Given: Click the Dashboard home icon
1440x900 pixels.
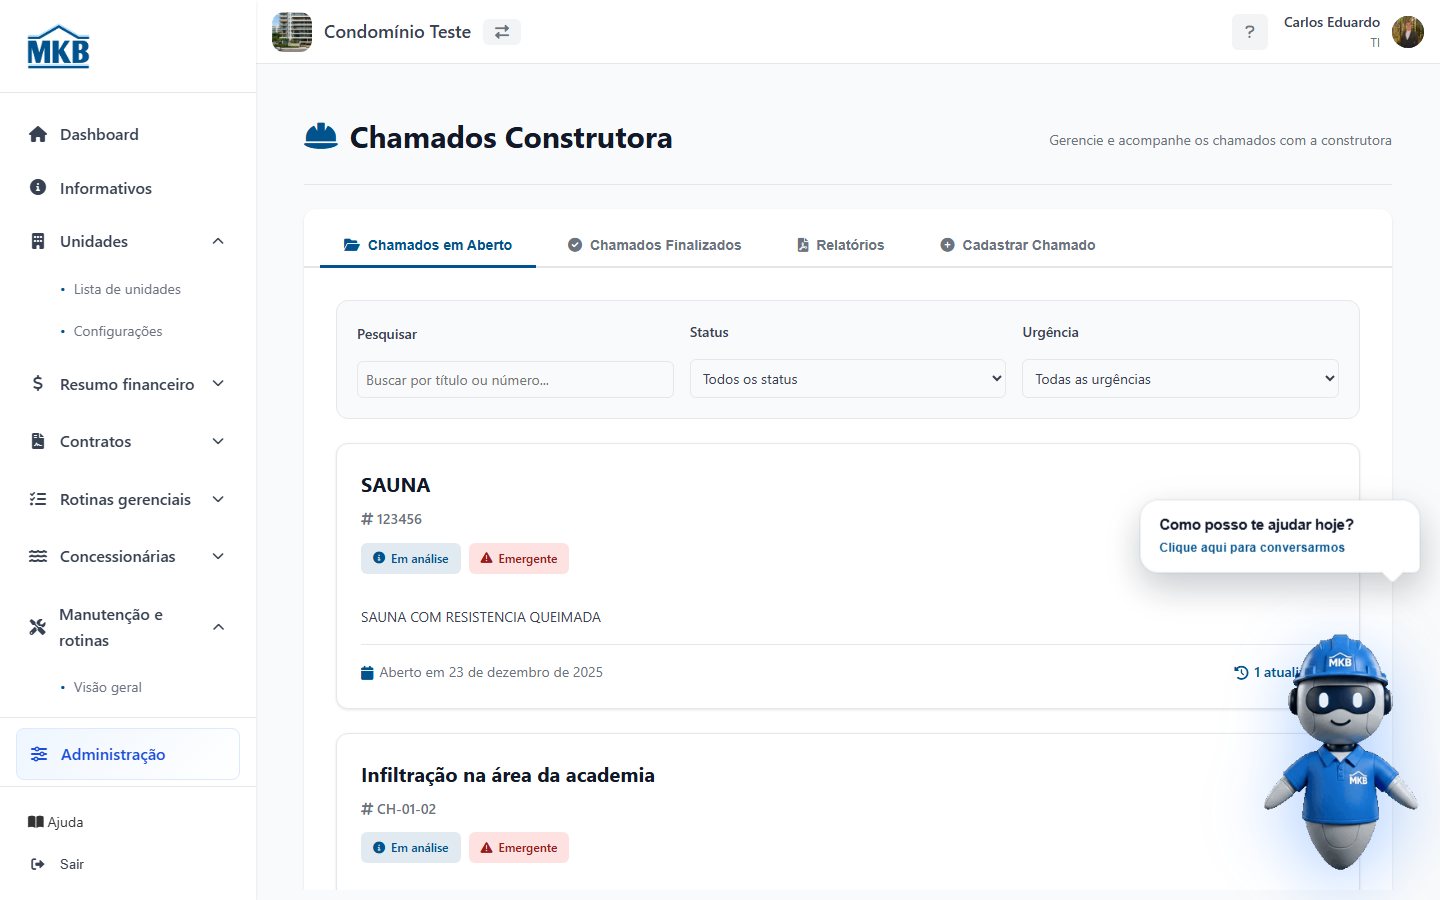Looking at the screenshot, I should (38, 134).
